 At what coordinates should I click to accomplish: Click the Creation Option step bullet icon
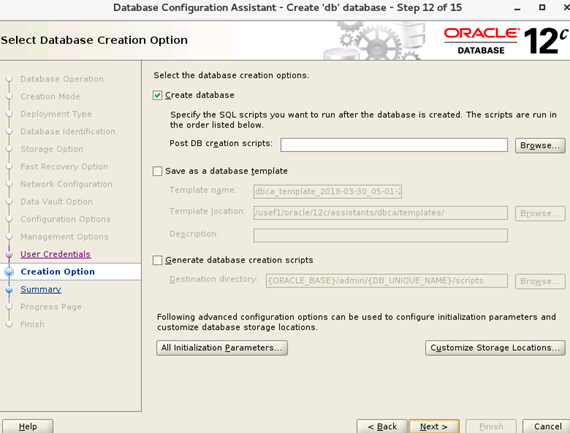(x=9, y=272)
